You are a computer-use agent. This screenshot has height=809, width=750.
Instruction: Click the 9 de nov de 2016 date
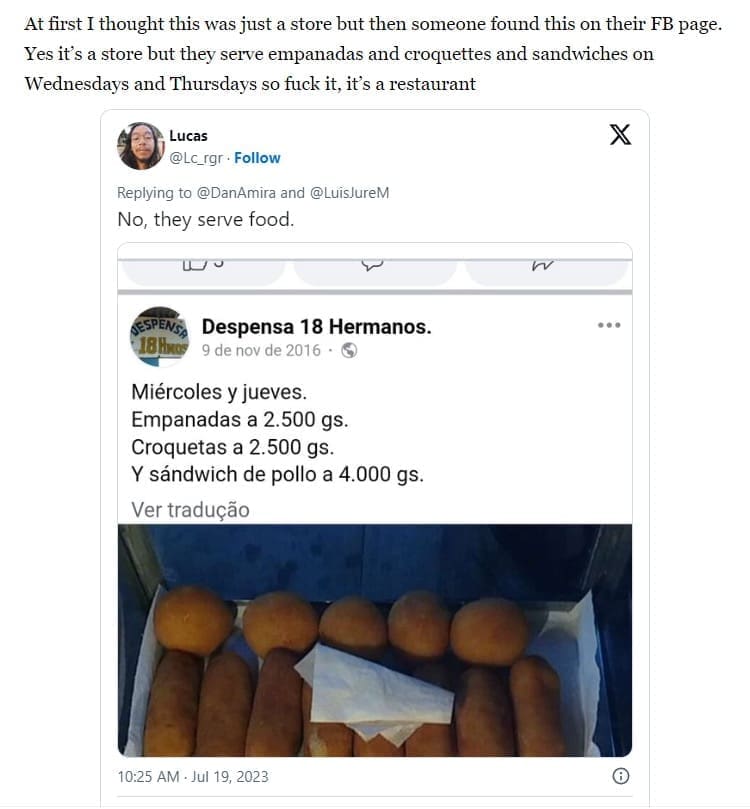[261, 351]
